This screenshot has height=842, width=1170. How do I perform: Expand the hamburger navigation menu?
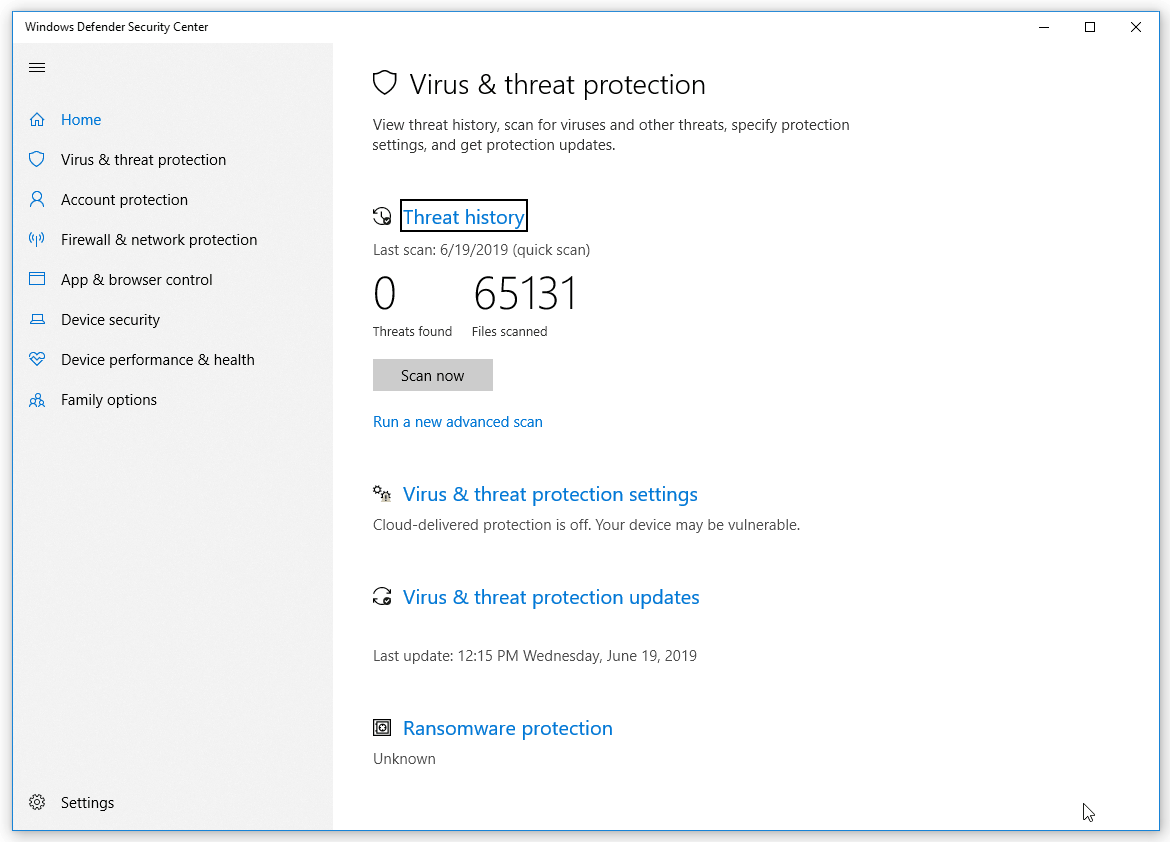(37, 67)
